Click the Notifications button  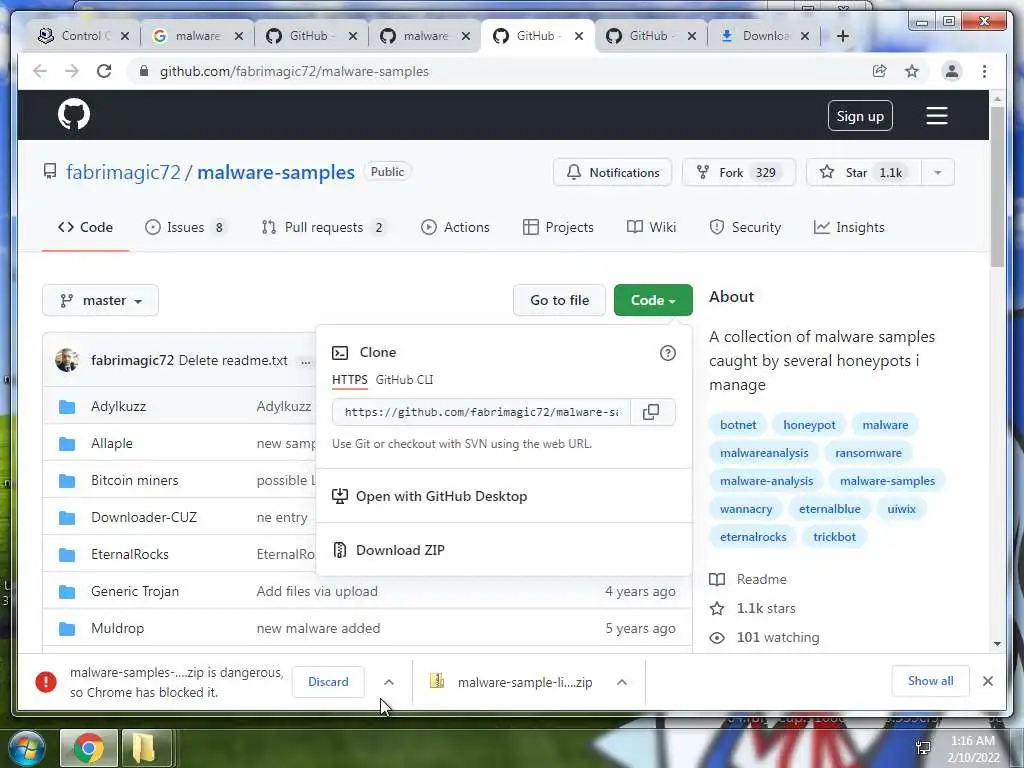coord(613,172)
